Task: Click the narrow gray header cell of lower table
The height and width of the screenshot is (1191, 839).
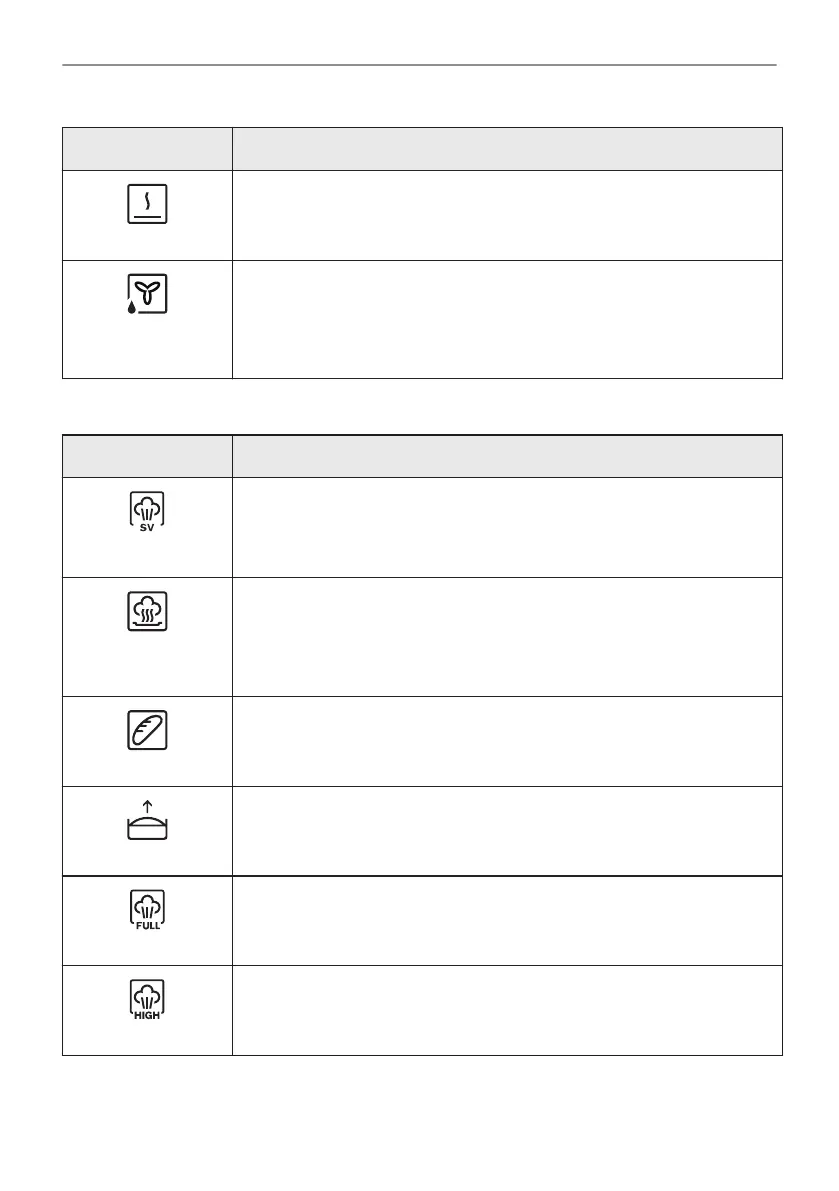Action: coord(147,456)
